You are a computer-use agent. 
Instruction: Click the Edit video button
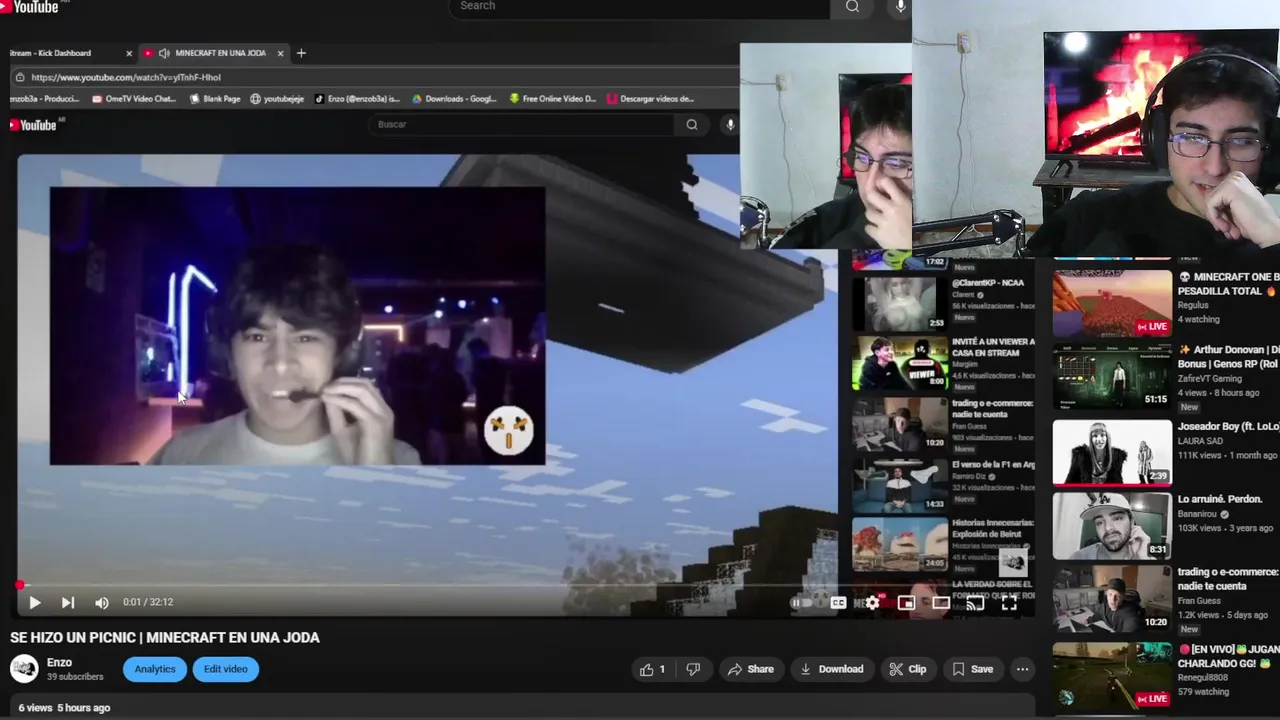(226, 669)
